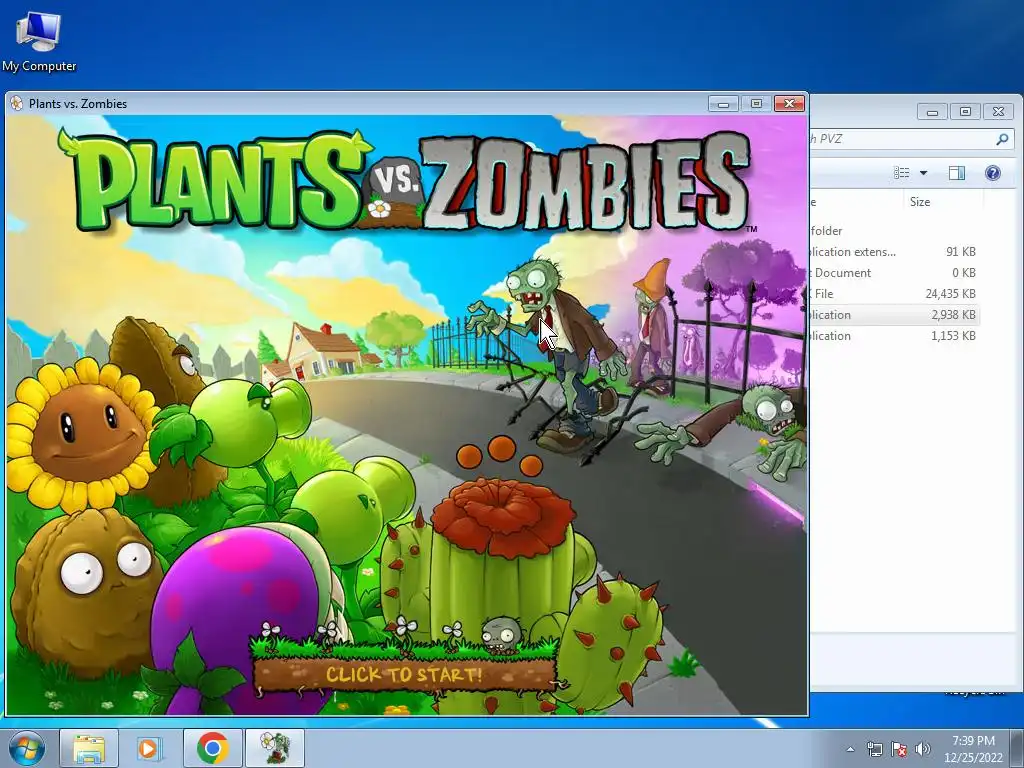Click the Plants vs. Zombies title bar icon
Screen dimensions: 1024x768
pyautogui.click(x=17, y=103)
